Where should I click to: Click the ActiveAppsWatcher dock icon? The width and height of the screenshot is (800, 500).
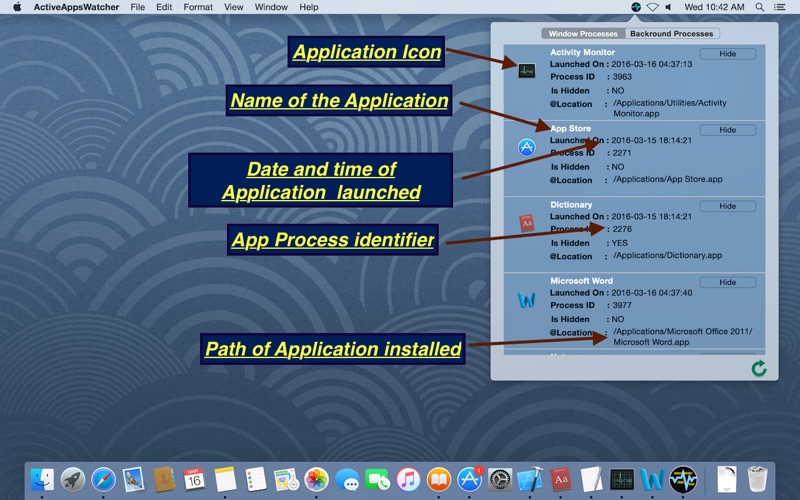pos(683,480)
